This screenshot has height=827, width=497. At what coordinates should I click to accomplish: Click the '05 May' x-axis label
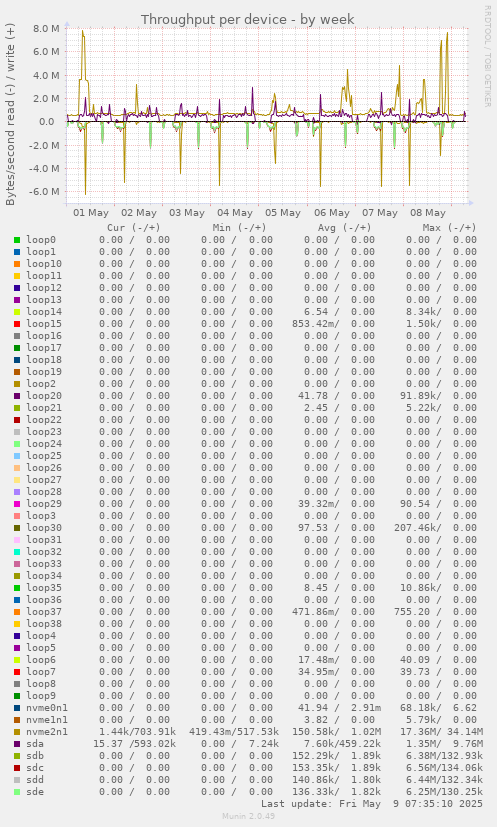[283, 213]
